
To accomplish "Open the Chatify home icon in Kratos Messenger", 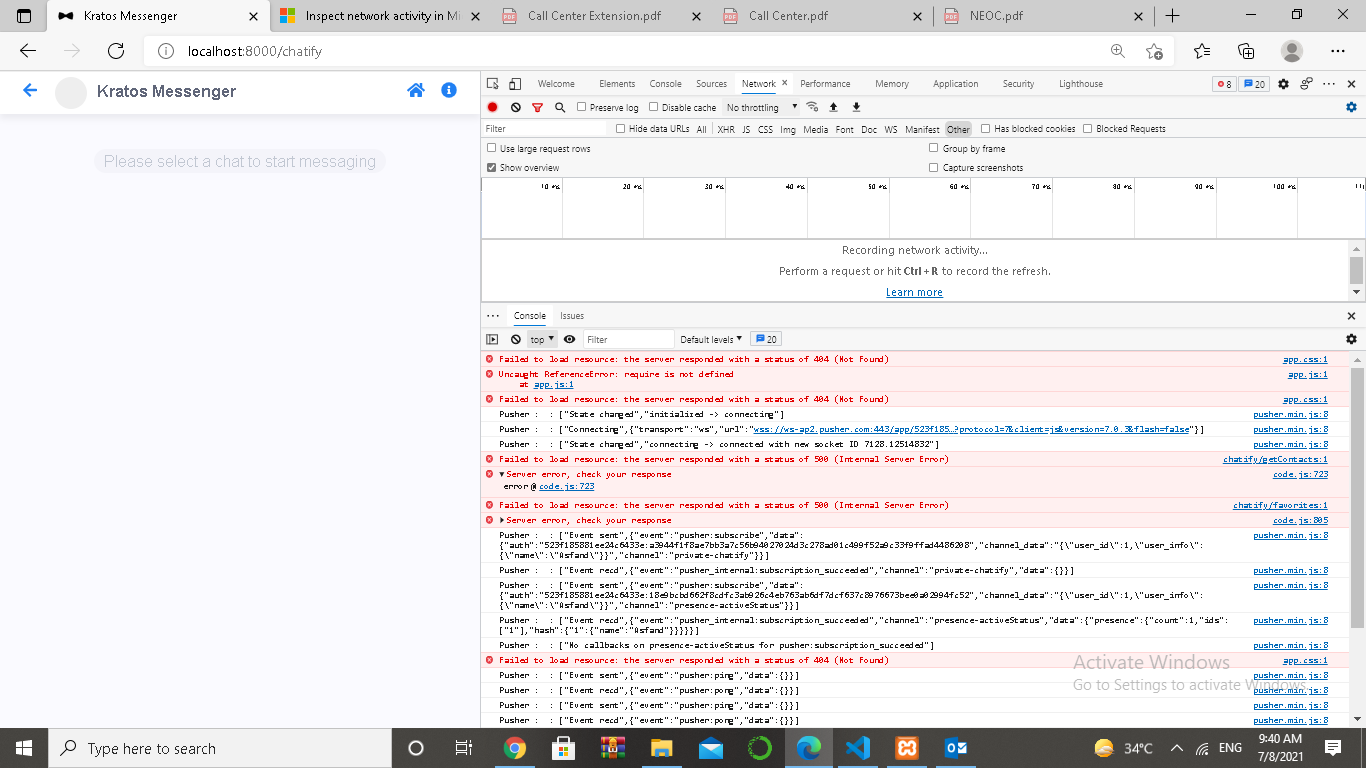I will coord(415,90).
